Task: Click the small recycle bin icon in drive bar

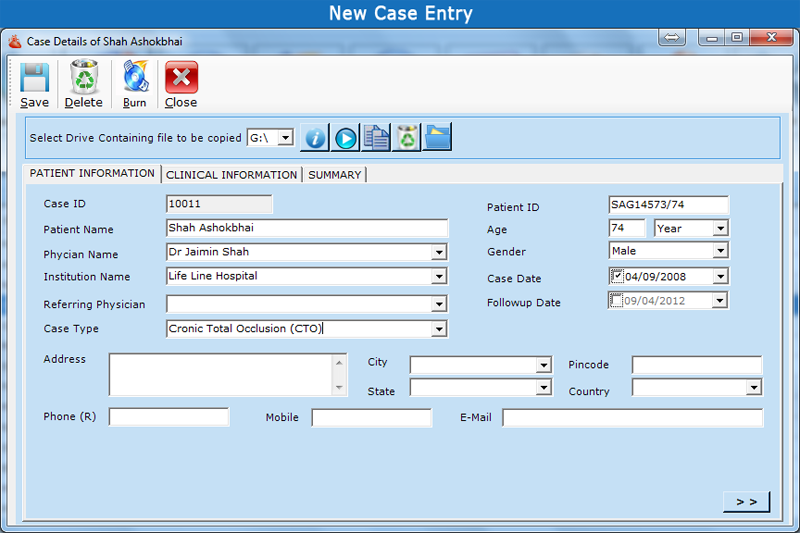Action: pyautogui.click(x=407, y=138)
